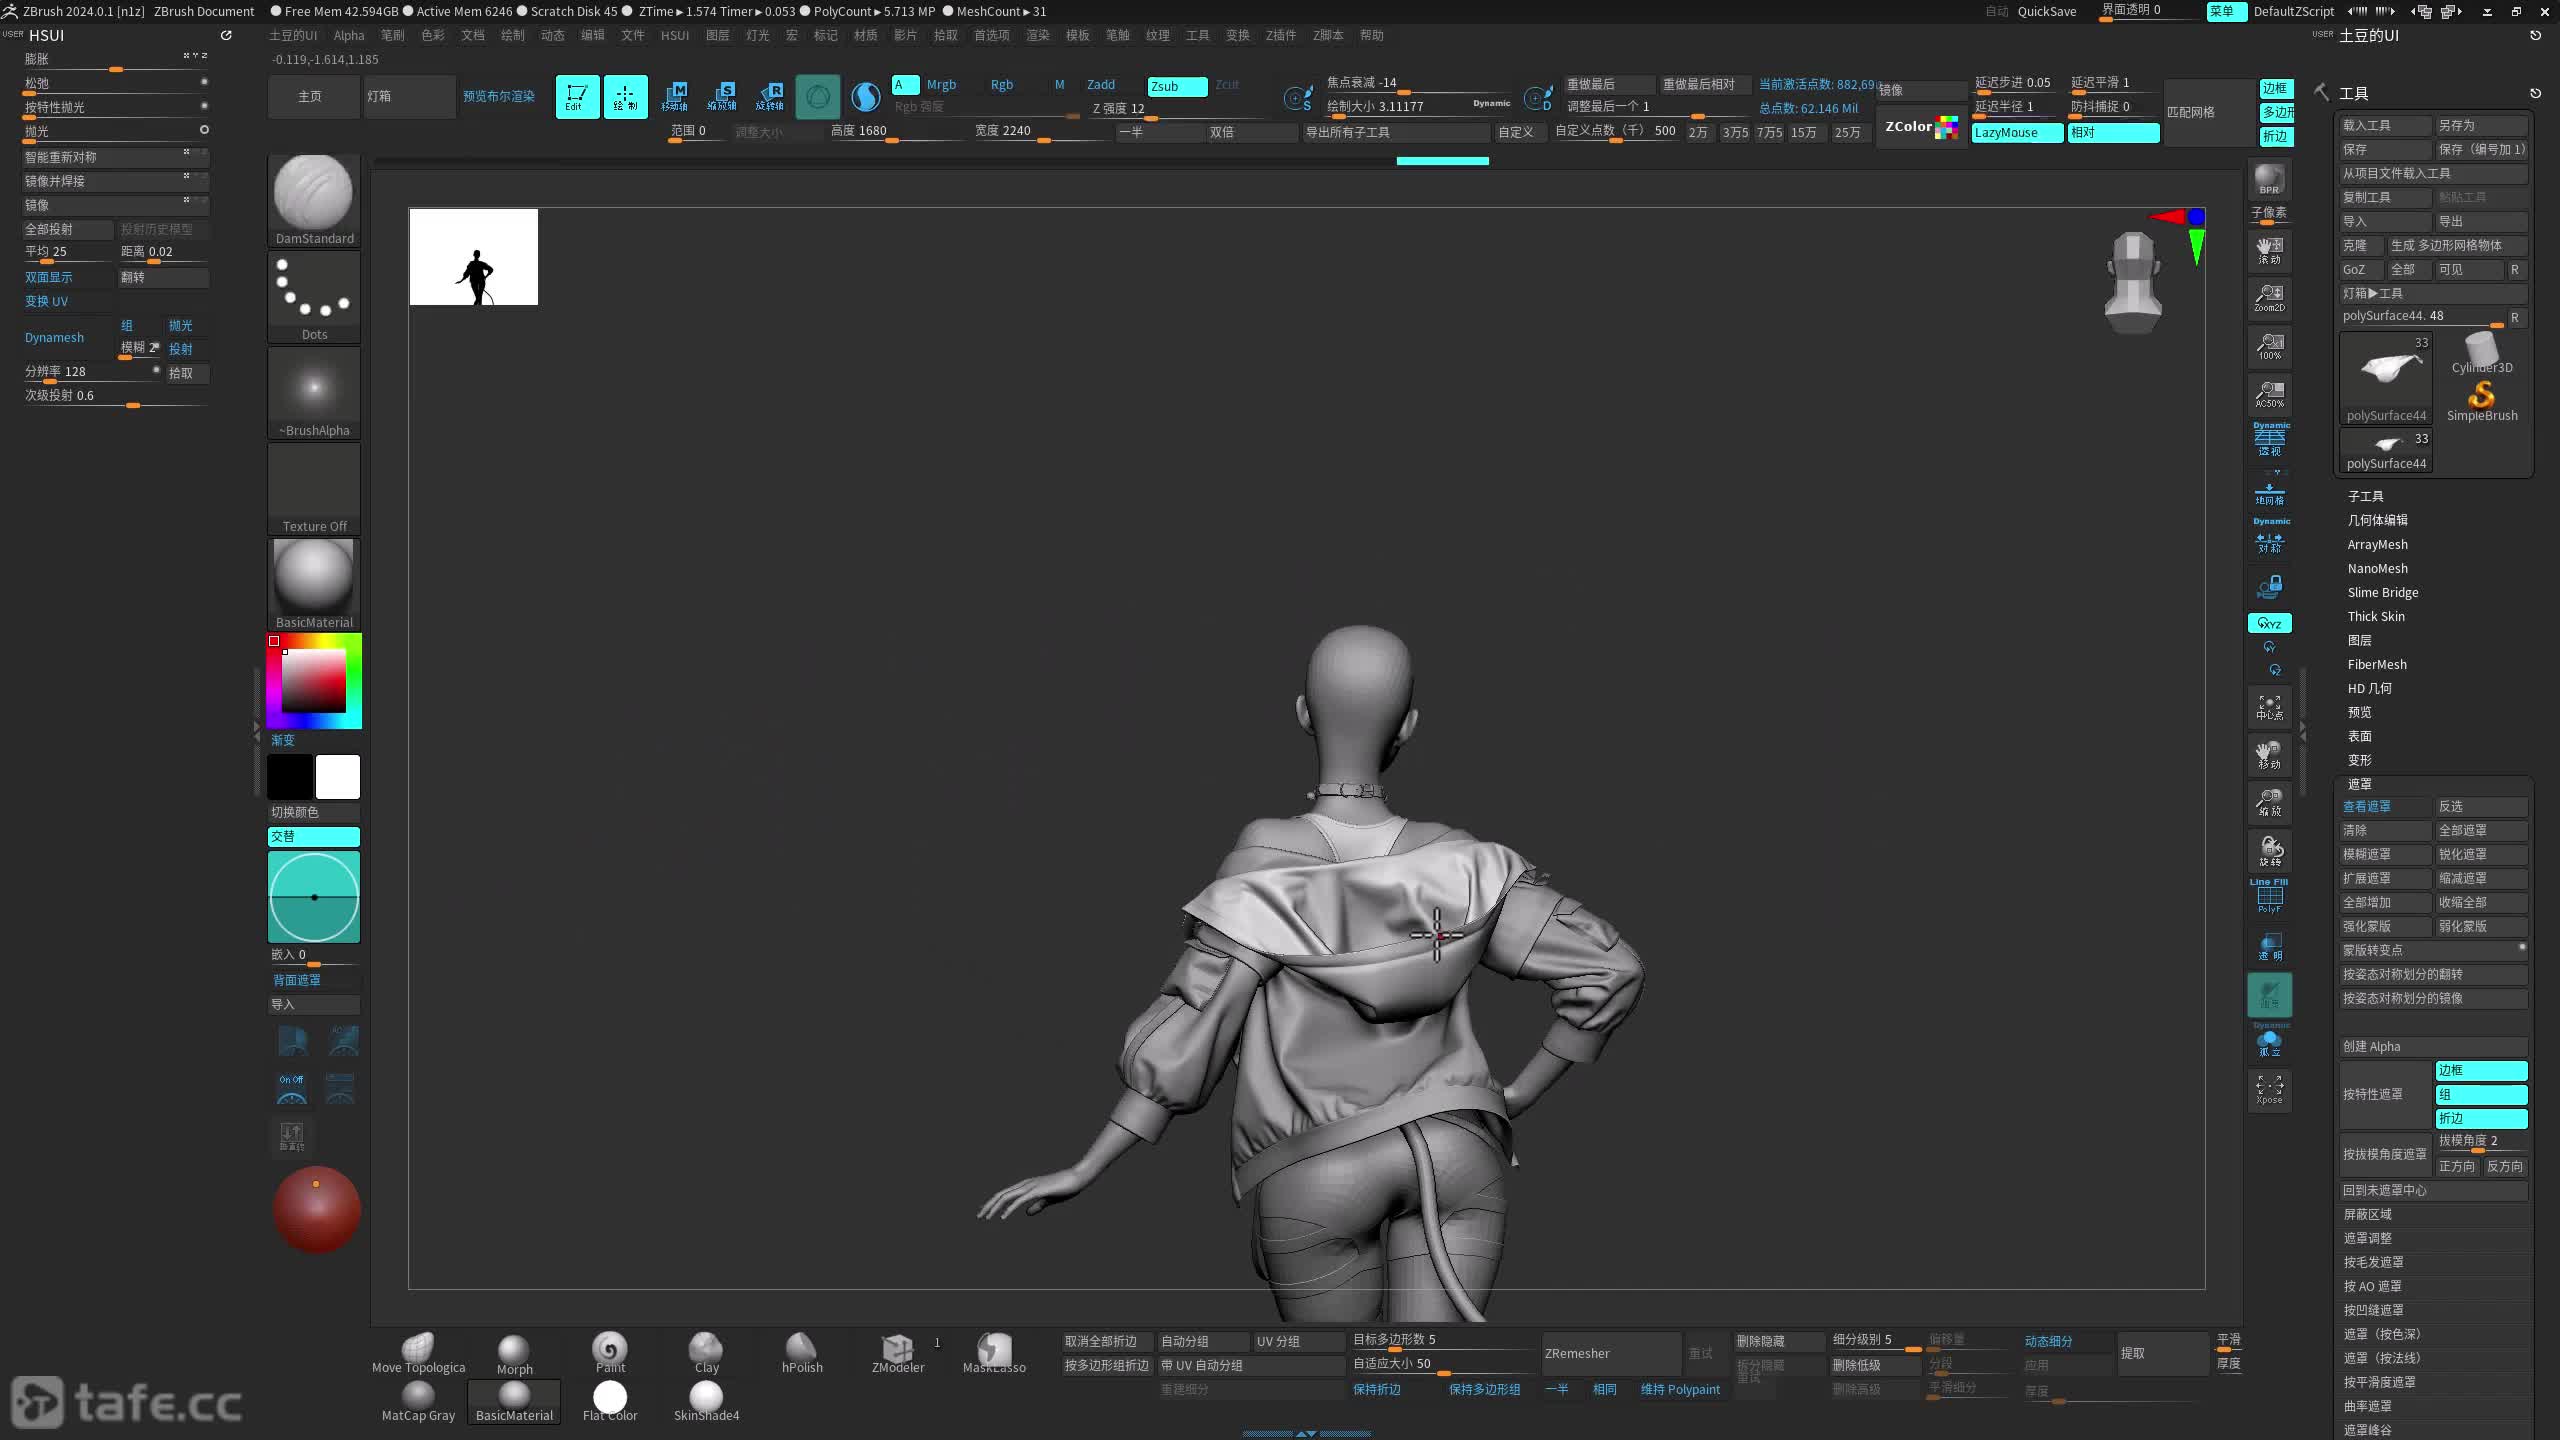Open the Z插件 plugin menu
Image resolution: width=2560 pixels, height=1440 pixels.
coord(1280,35)
